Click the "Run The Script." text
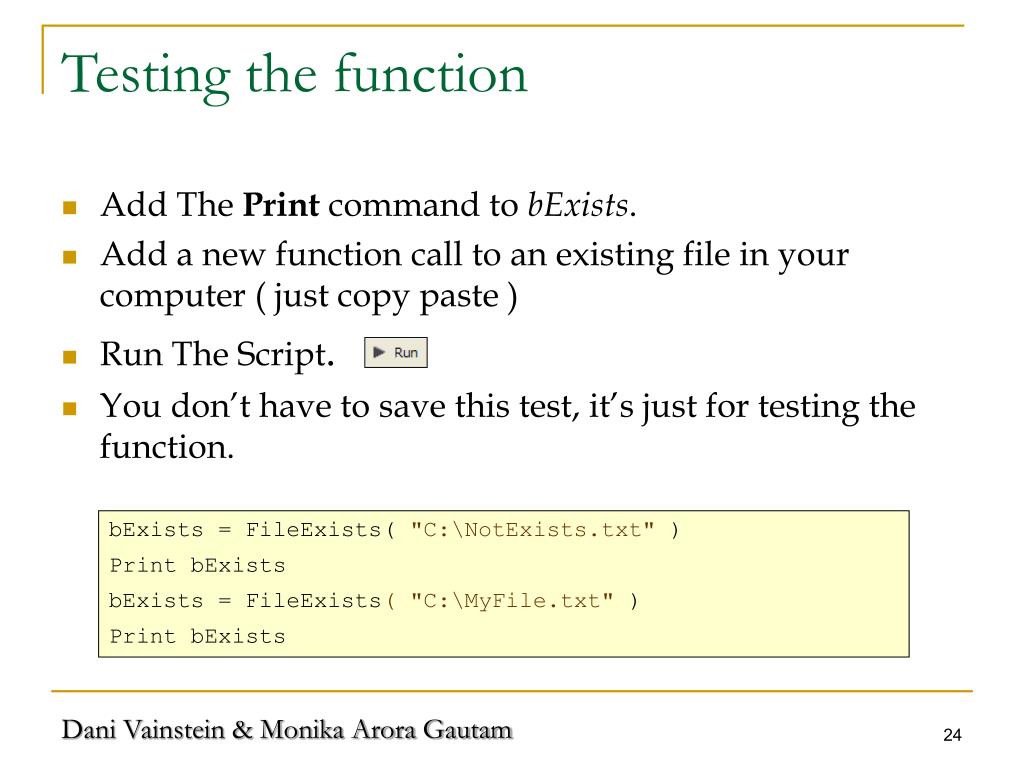The image size is (1024, 768). point(217,354)
